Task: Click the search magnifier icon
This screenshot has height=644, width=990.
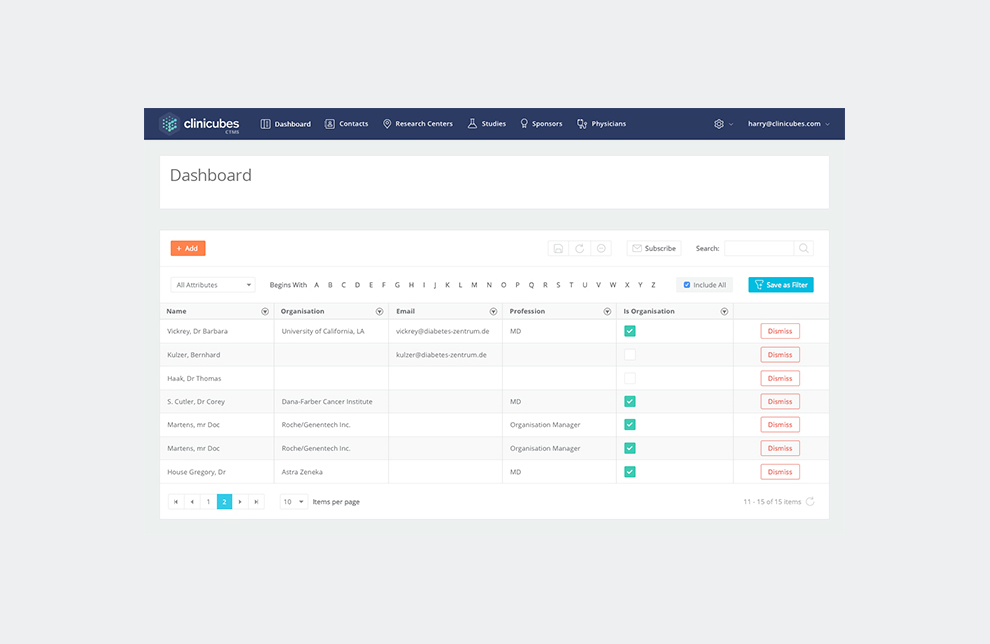Action: pos(804,248)
